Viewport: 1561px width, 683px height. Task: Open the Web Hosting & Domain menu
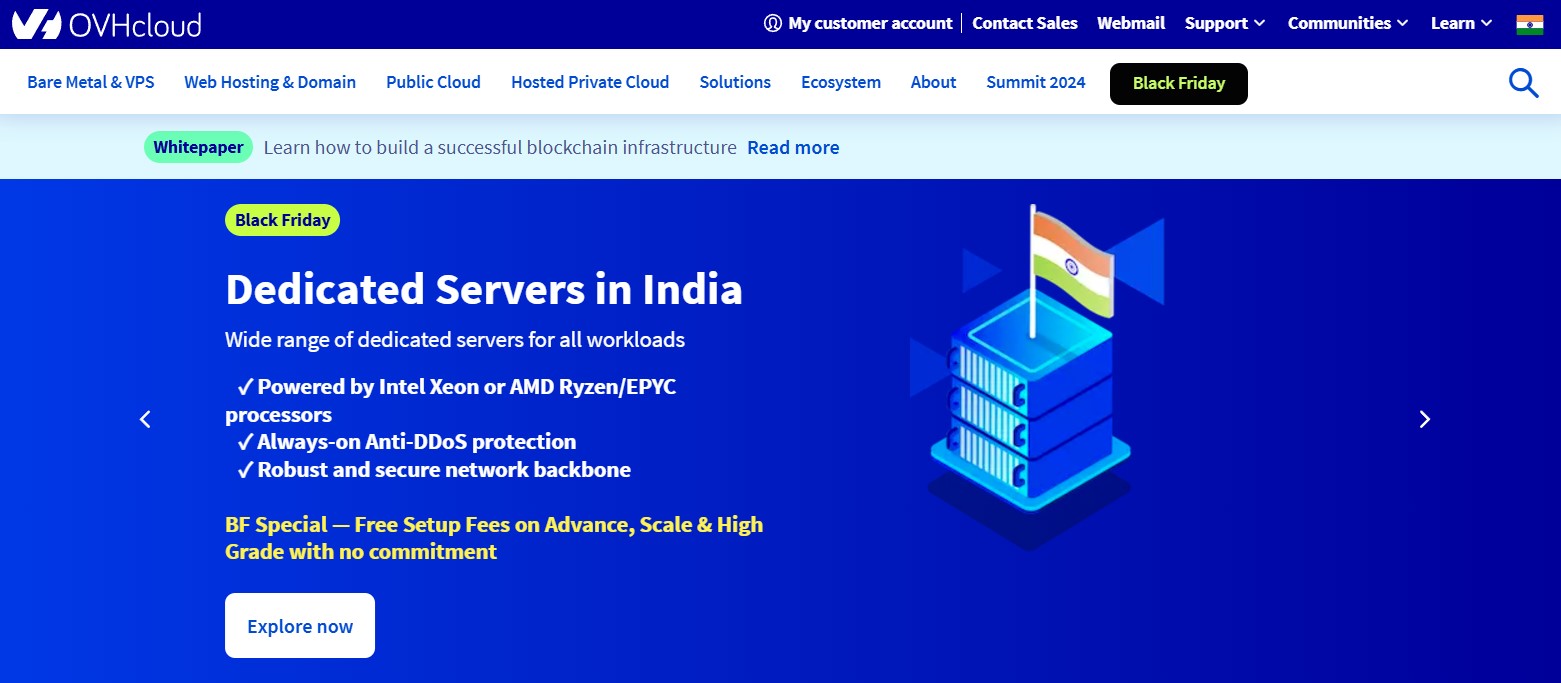coord(270,82)
